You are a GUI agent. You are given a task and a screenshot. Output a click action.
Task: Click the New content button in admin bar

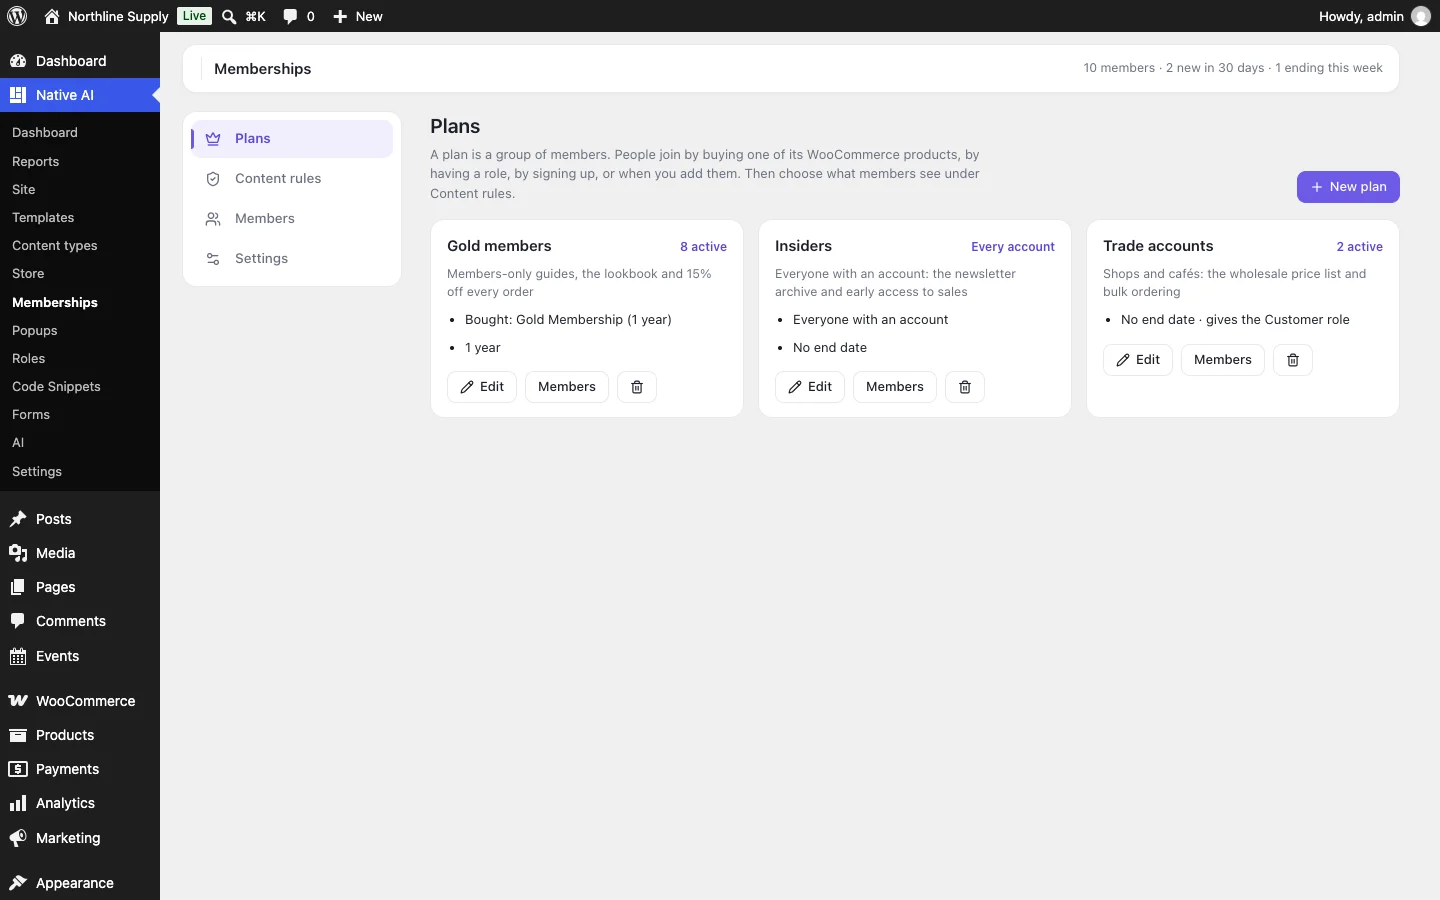(358, 16)
